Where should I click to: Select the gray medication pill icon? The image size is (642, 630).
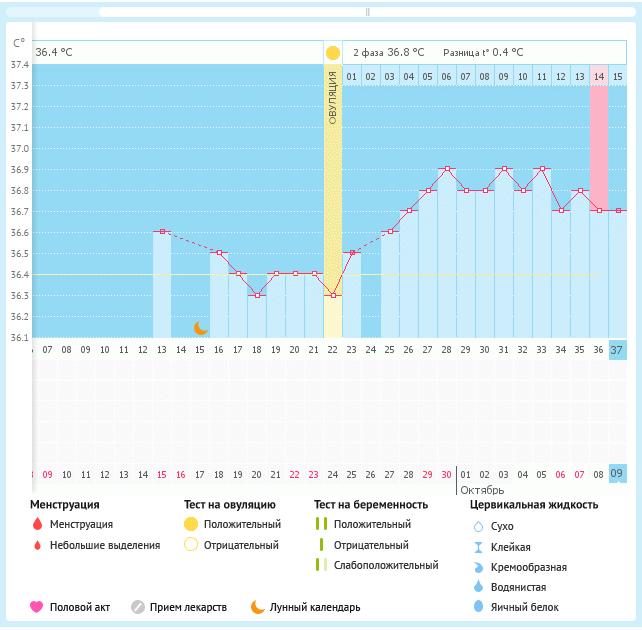click(x=137, y=607)
